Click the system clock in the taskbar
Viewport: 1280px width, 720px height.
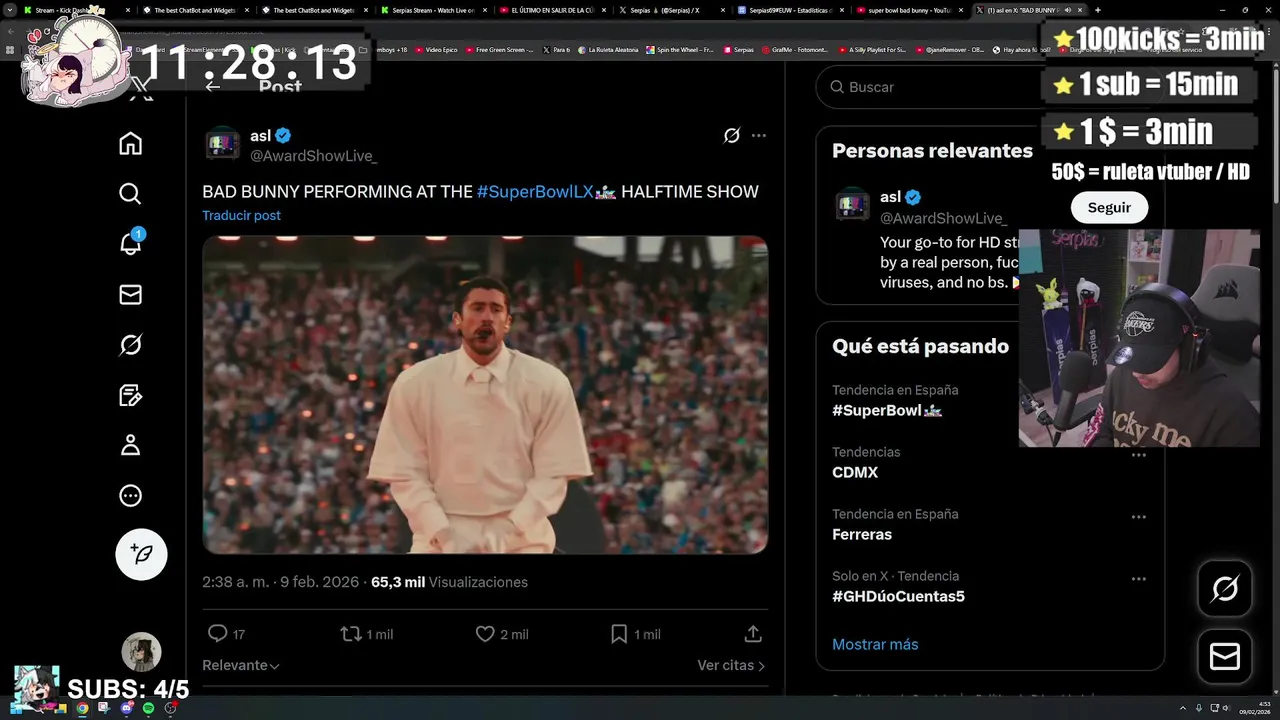(1255, 707)
